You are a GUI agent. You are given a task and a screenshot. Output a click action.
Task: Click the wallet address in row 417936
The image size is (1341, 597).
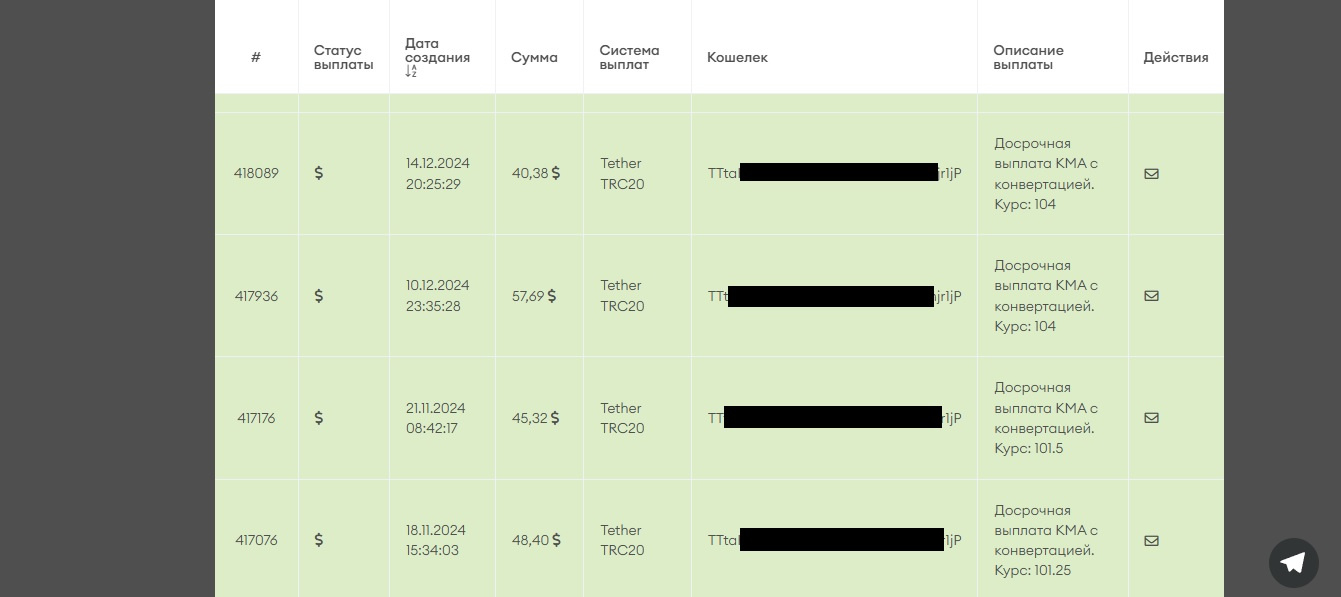[x=834, y=296]
